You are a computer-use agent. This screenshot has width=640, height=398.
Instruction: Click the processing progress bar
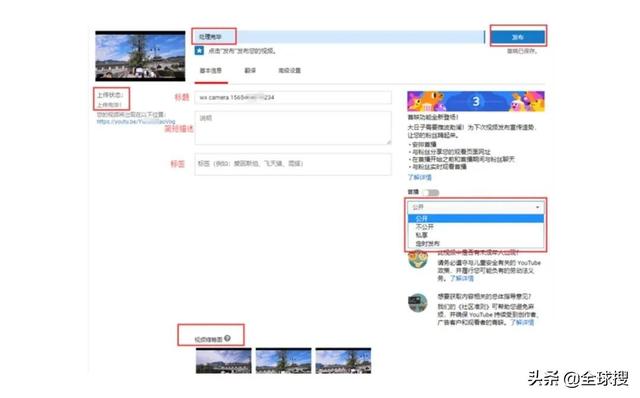point(338,37)
